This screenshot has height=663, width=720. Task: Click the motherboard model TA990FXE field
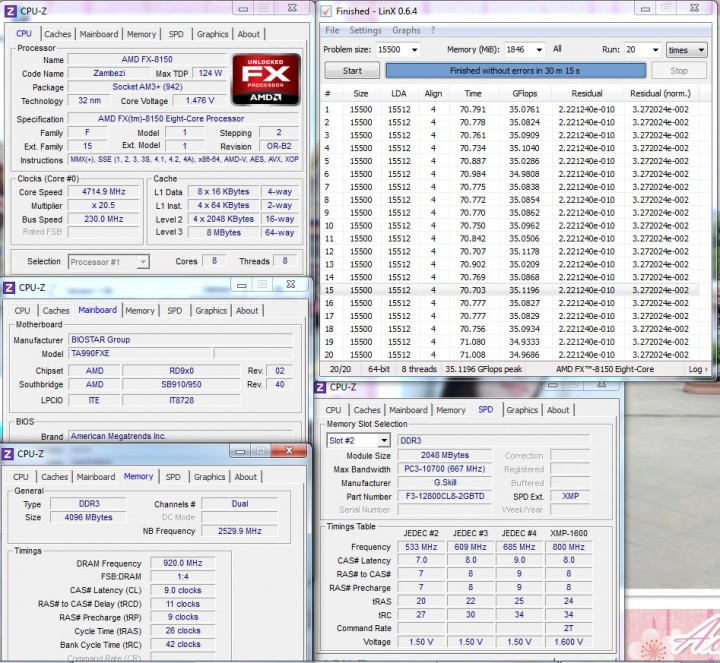tap(140, 353)
